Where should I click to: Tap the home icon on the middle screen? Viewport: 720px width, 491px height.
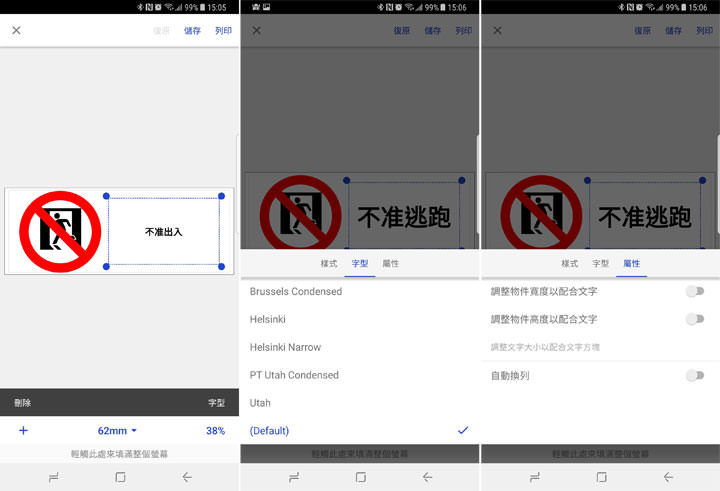point(360,477)
